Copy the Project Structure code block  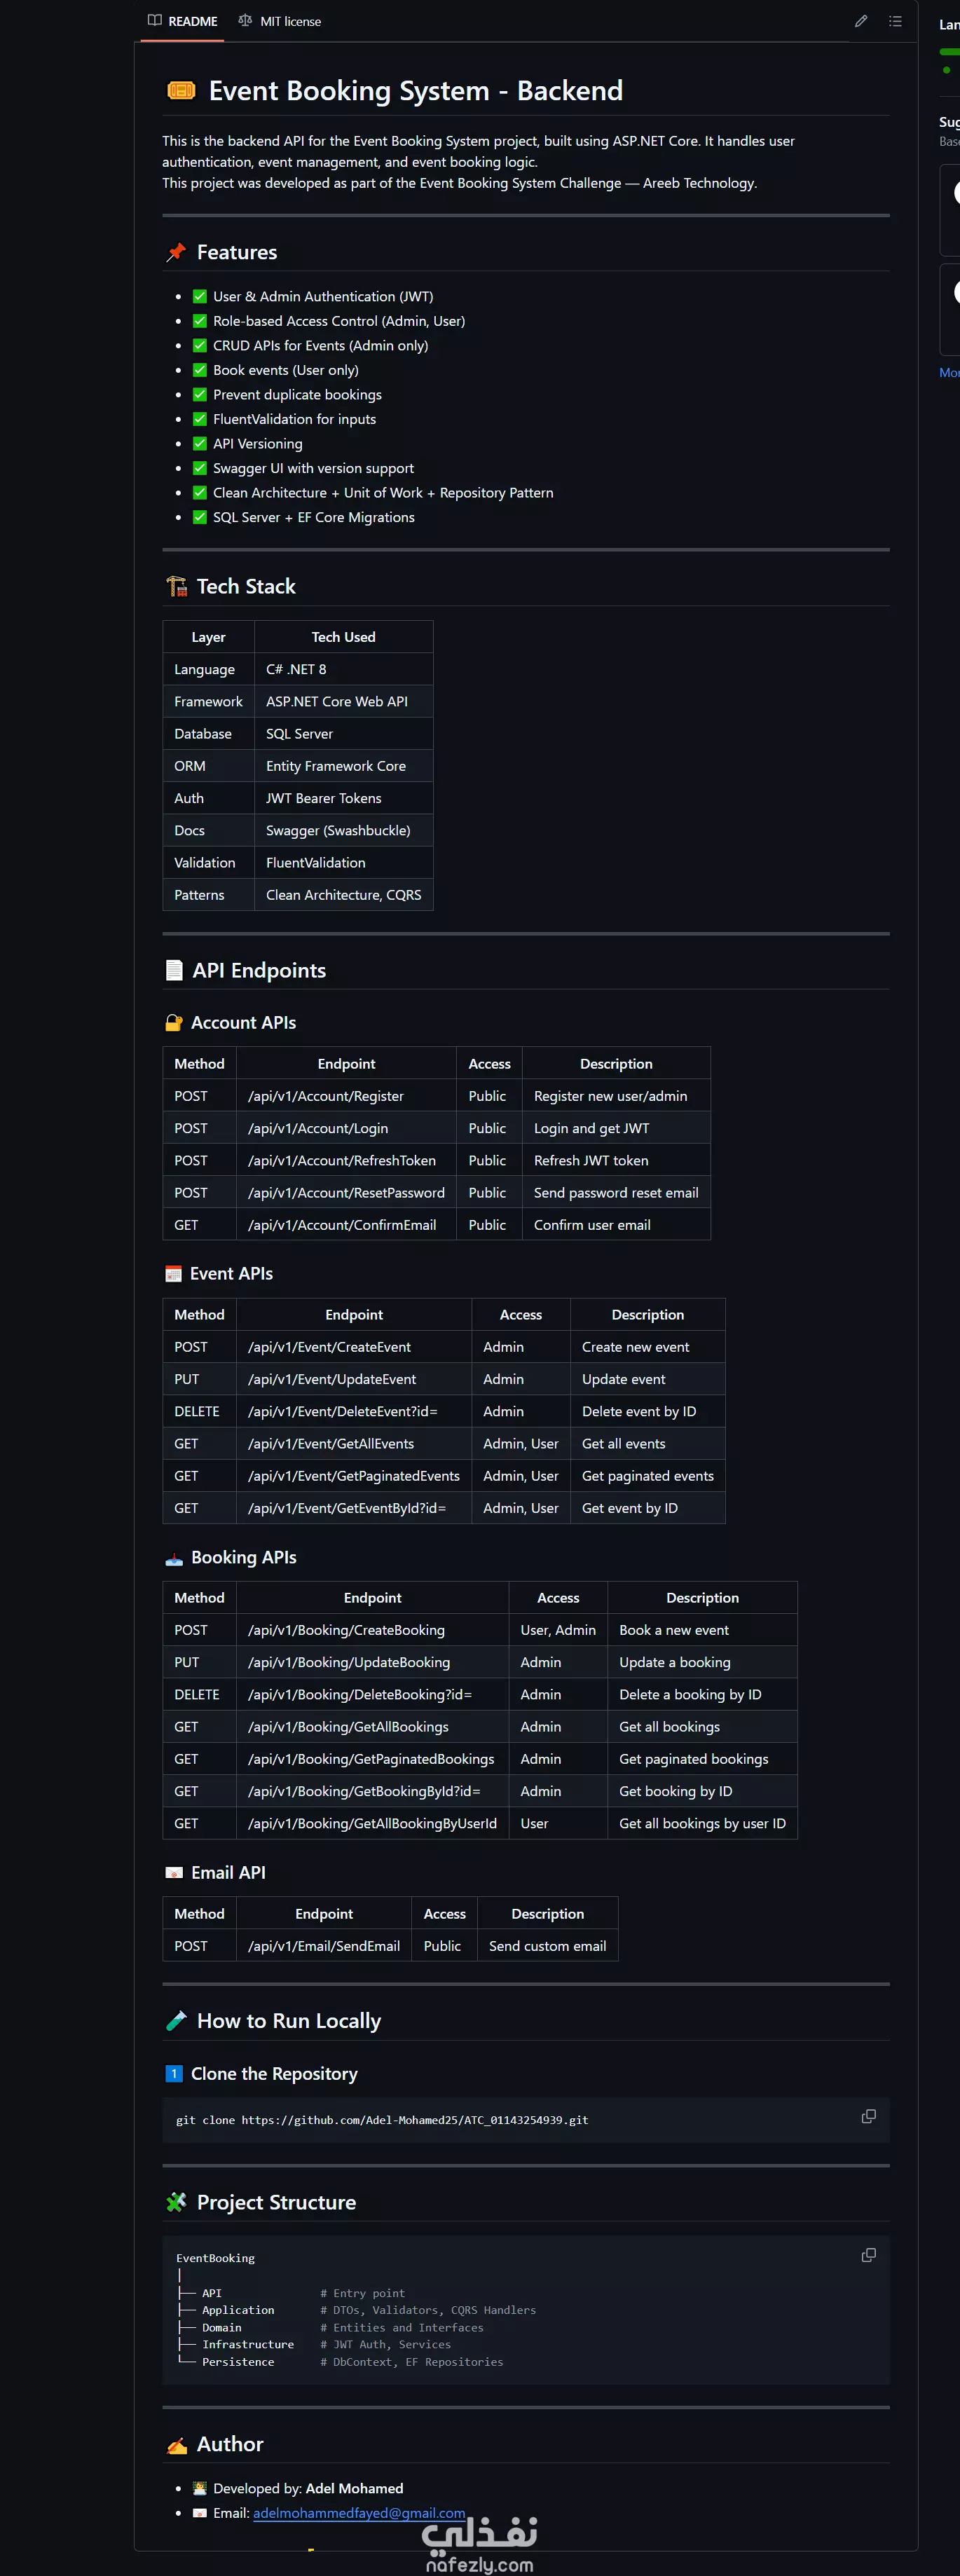click(868, 2255)
